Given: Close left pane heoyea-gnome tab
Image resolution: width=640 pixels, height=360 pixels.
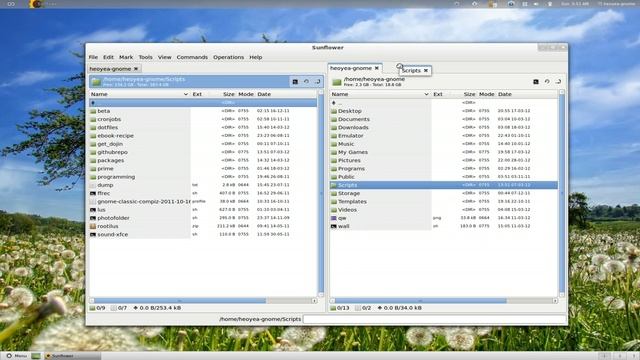Looking at the screenshot, I should point(136,69).
